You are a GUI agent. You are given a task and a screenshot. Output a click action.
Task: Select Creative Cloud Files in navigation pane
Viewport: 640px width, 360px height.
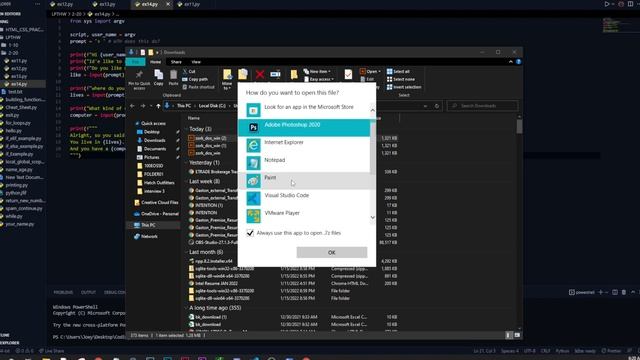click(x=156, y=202)
